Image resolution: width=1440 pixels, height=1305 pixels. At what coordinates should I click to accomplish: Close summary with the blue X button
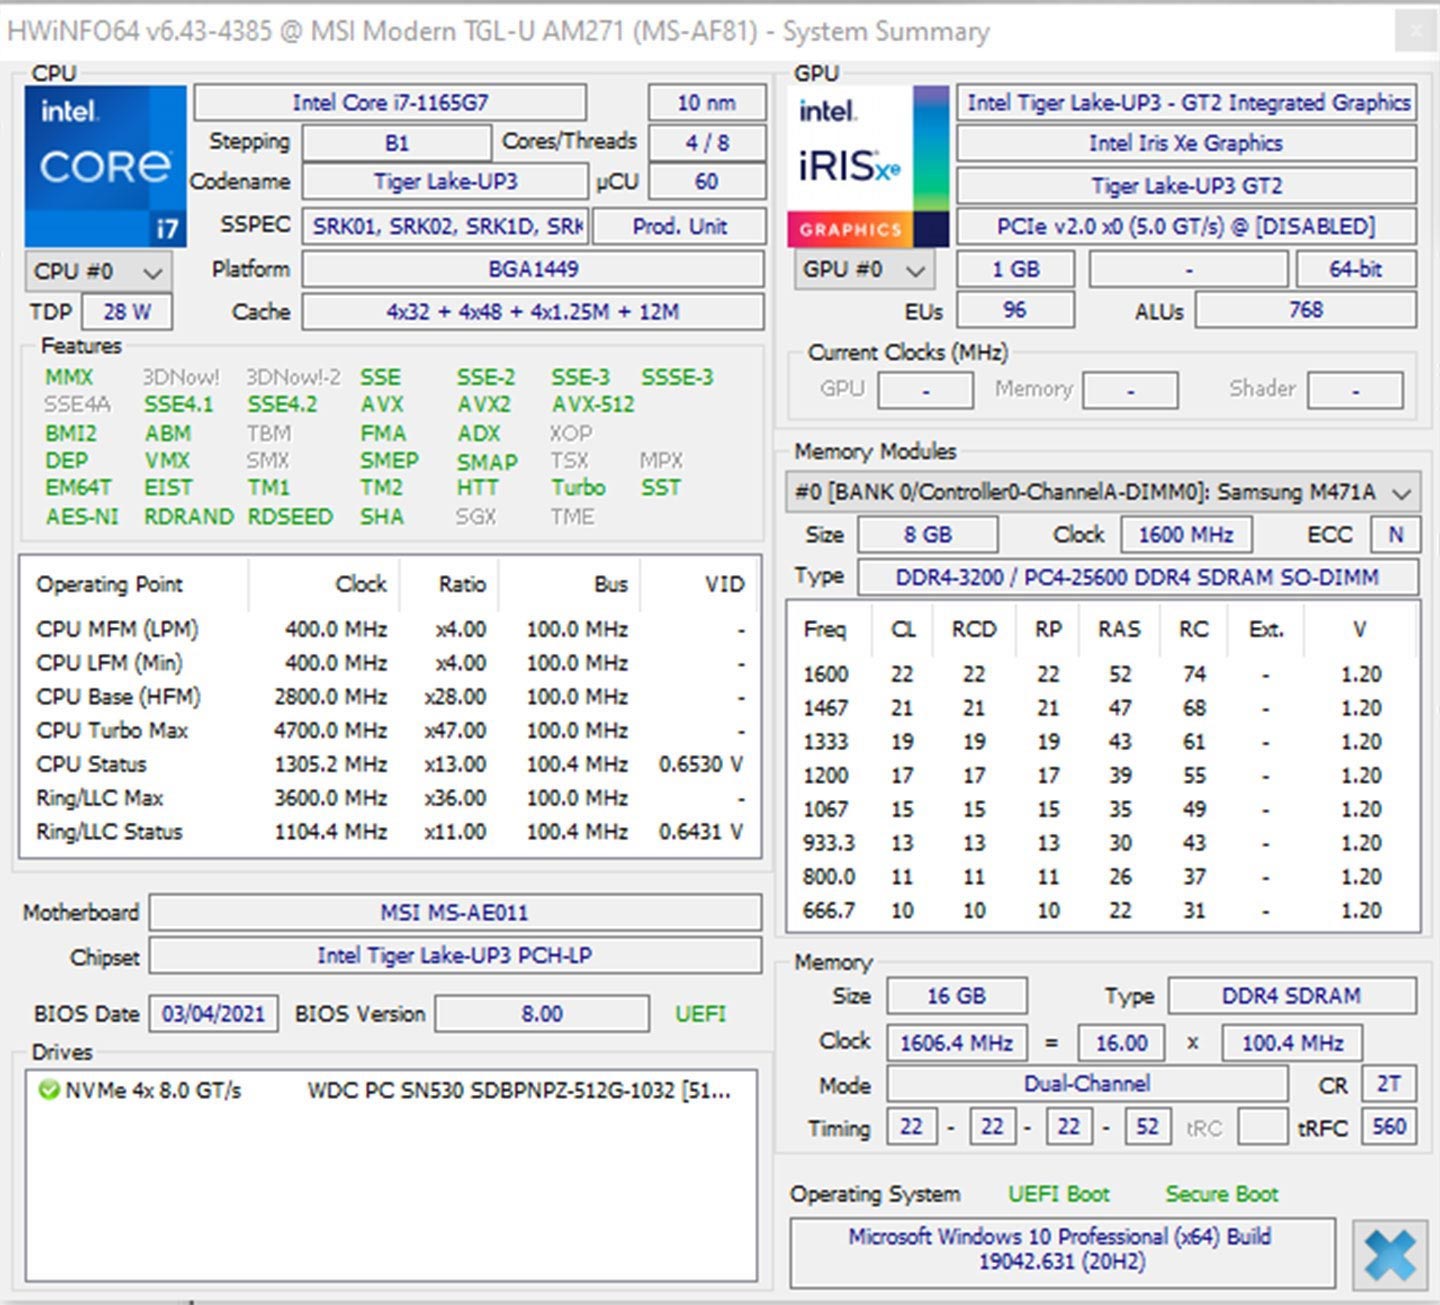[x=1389, y=1253]
